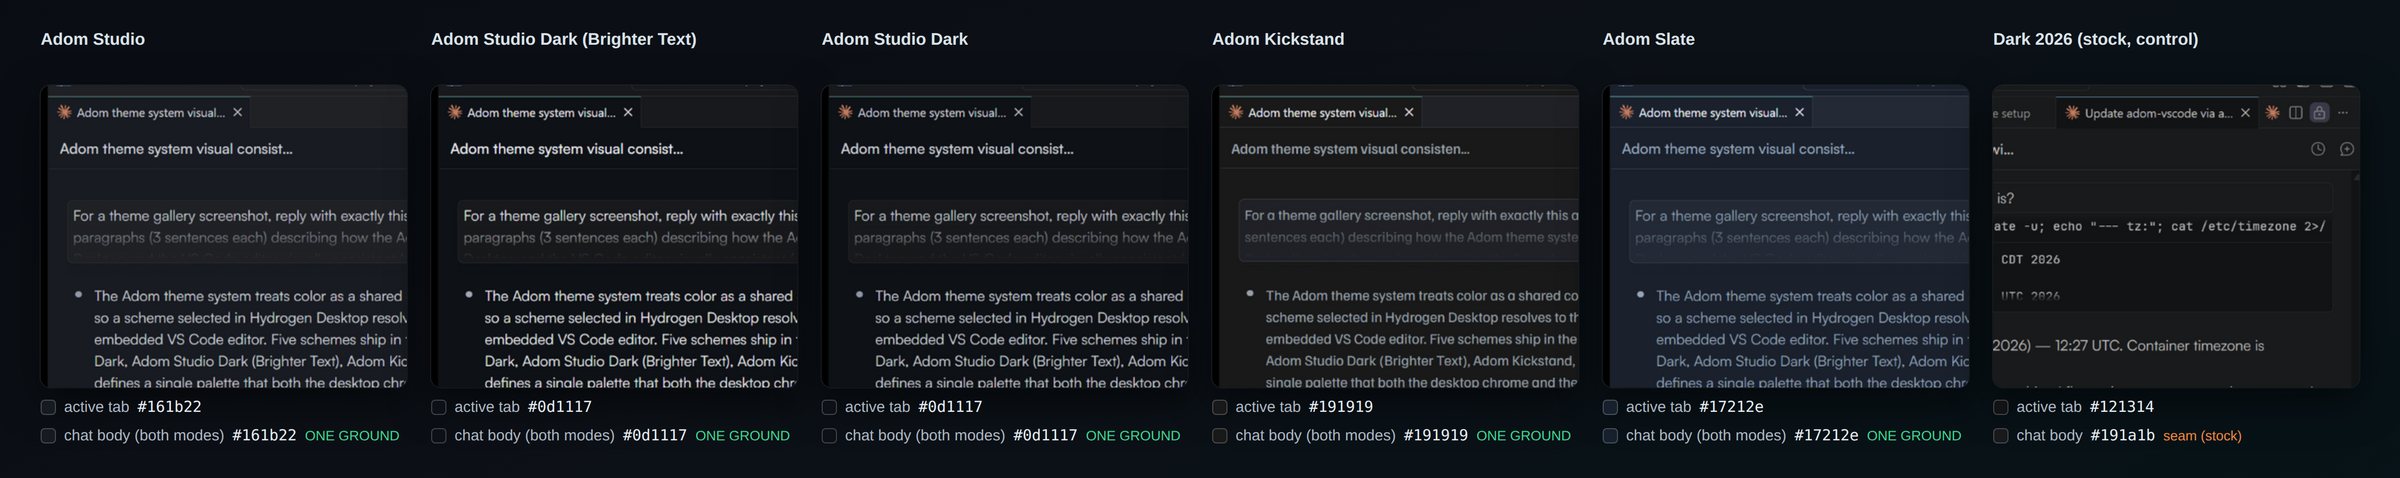Click the user prompt box in Adom Slate preview
Image resolution: width=2400 pixels, height=478 pixels.
coord(1799,231)
